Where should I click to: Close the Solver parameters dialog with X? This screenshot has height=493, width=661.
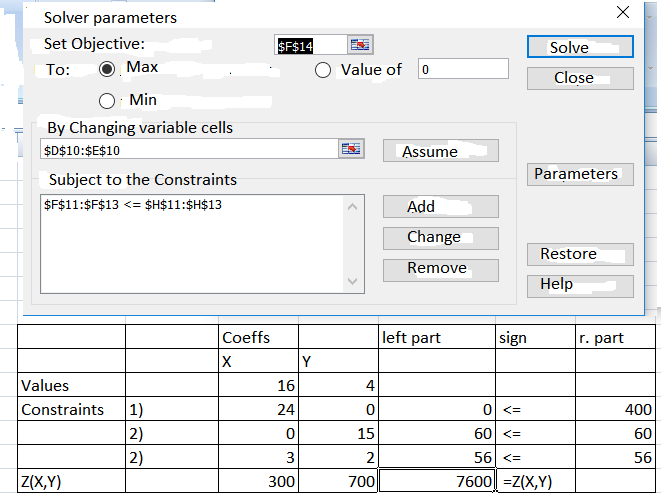click(x=623, y=12)
